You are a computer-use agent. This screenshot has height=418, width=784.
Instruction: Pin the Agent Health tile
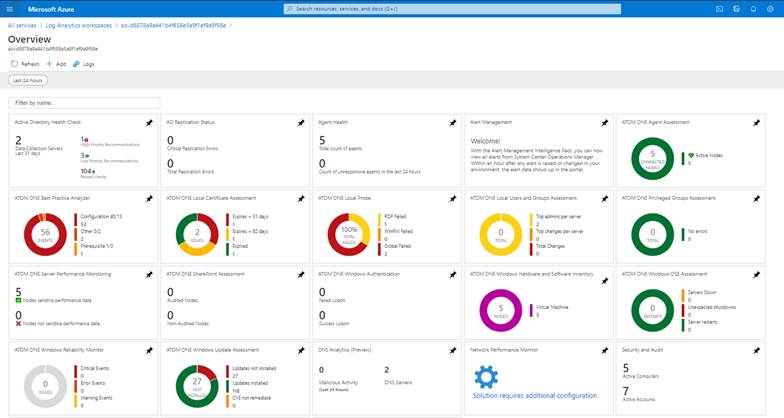click(x=452, y=123)
